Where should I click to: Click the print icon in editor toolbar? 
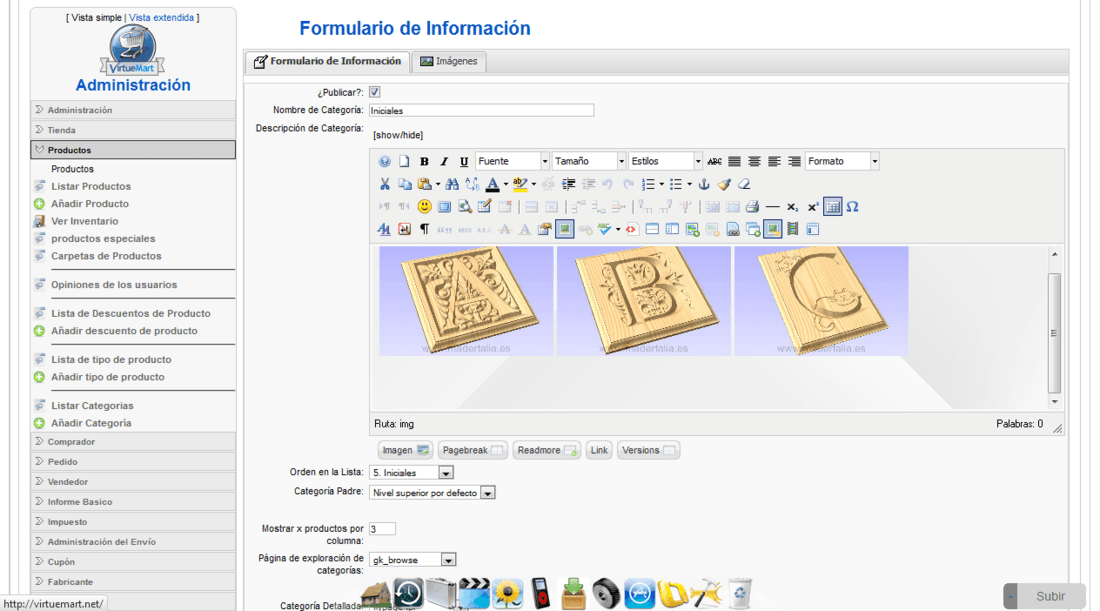click(752, 206)
